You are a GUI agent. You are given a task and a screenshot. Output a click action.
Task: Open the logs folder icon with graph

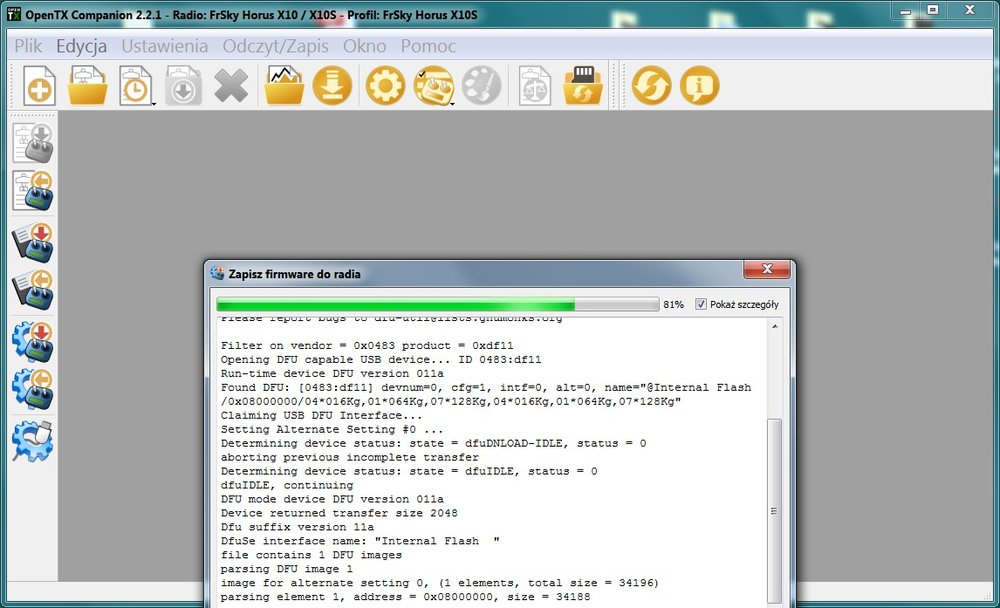pos(284,85)
